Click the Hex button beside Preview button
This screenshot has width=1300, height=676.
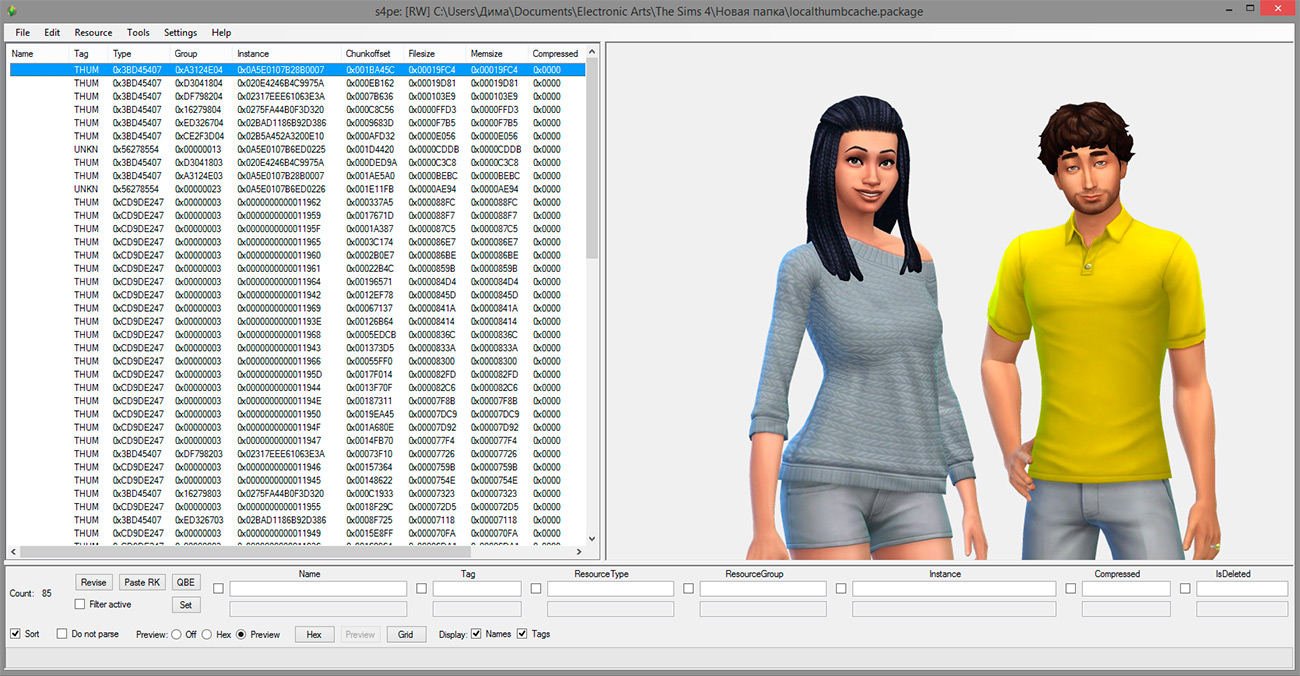tap(313, 634)
